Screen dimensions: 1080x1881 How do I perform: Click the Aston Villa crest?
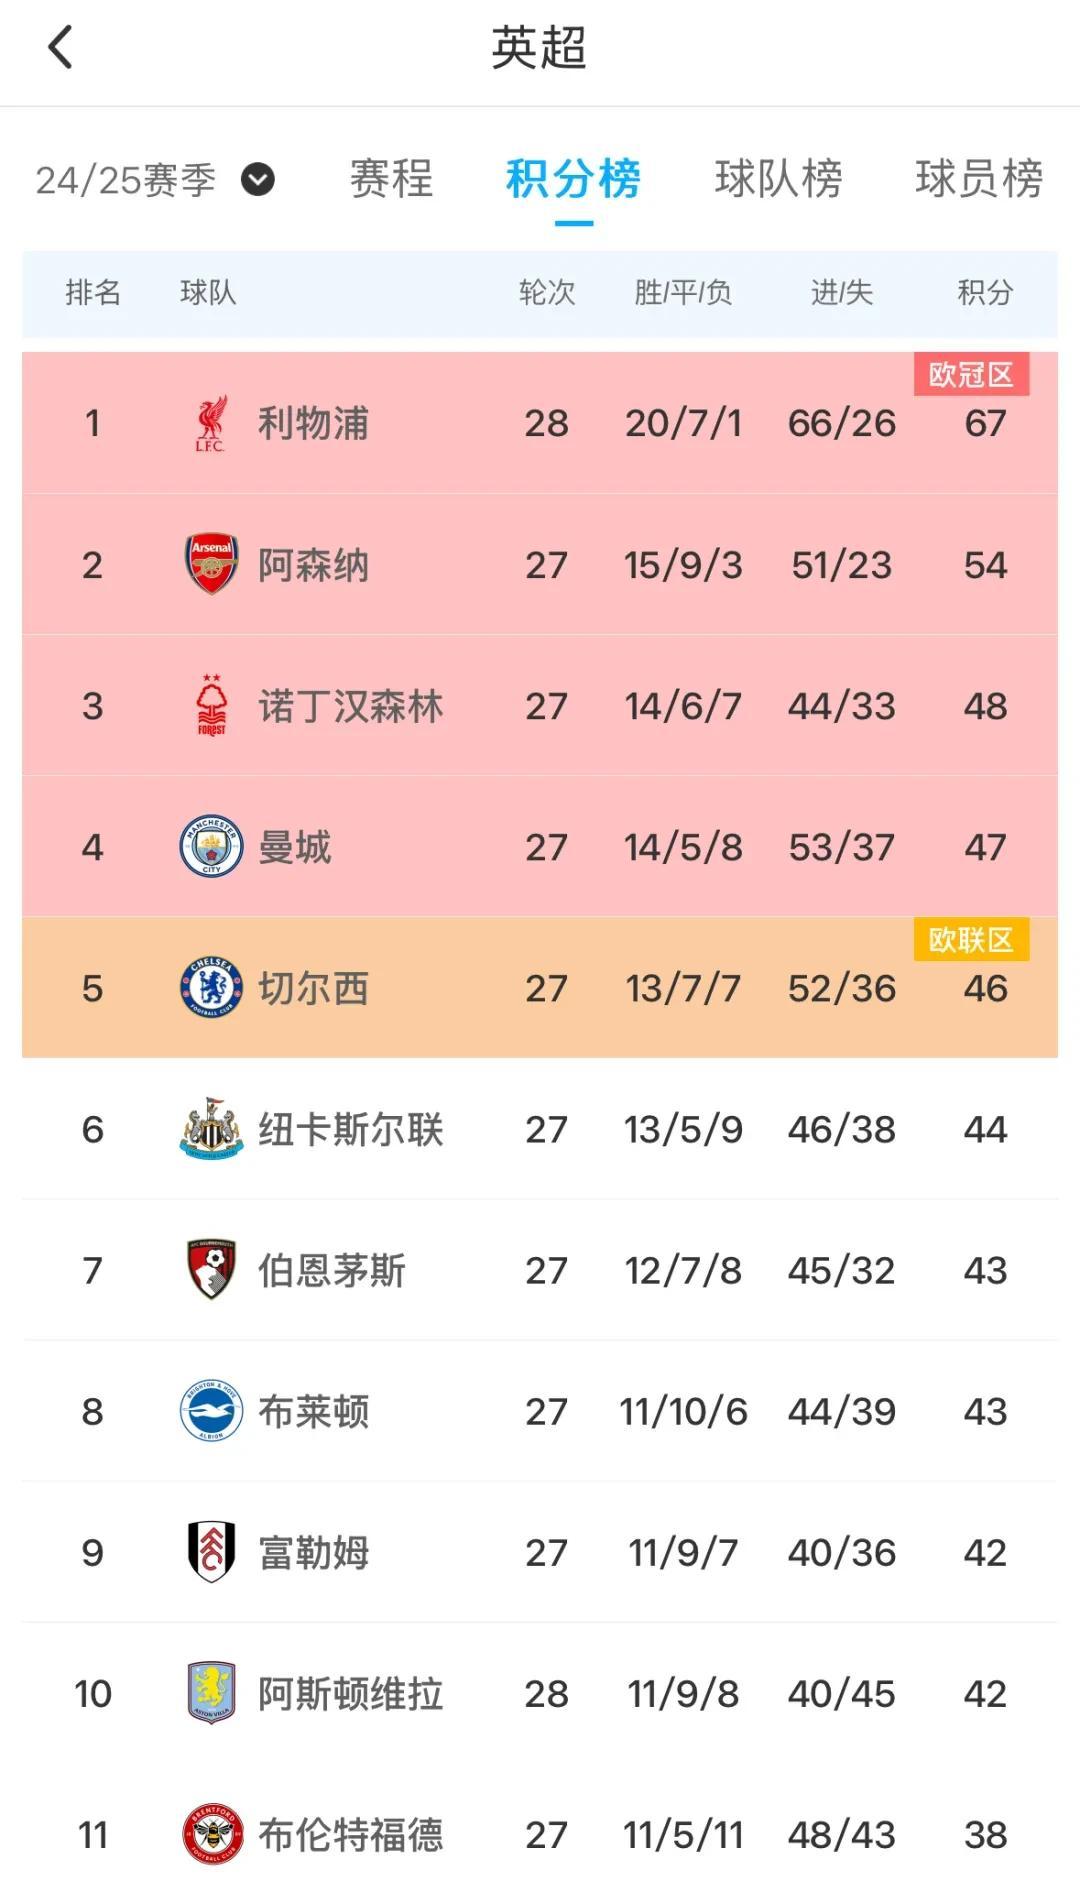click(211, 1693)
